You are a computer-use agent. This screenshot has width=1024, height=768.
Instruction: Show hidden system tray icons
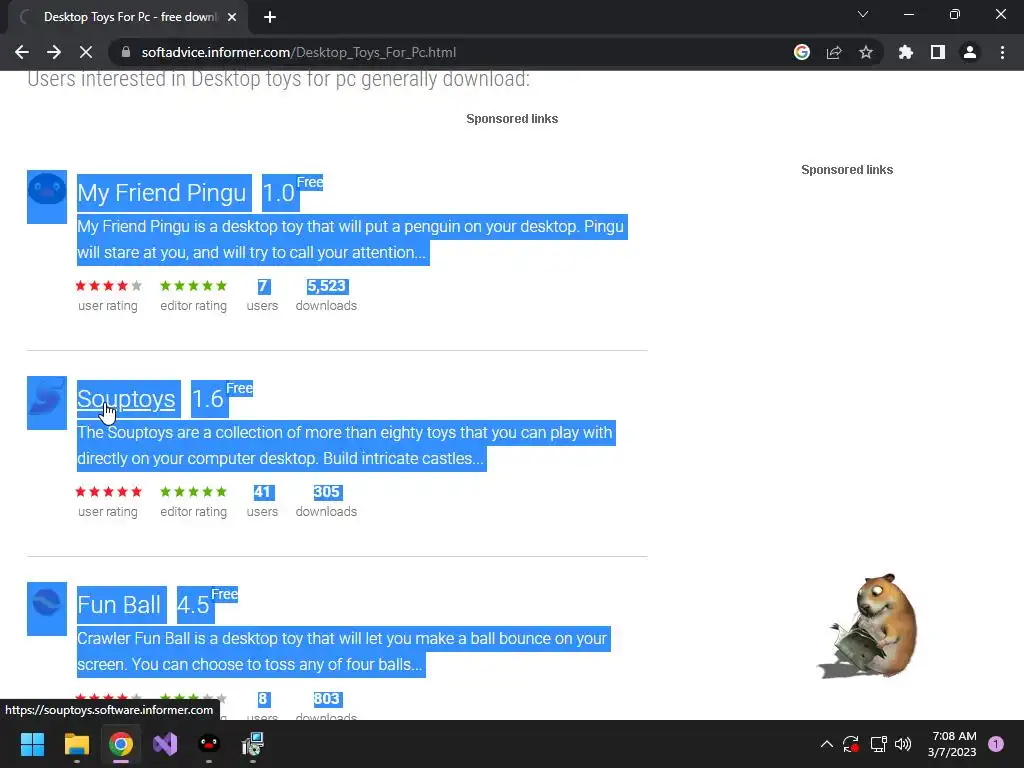click(x=827, y=744)
